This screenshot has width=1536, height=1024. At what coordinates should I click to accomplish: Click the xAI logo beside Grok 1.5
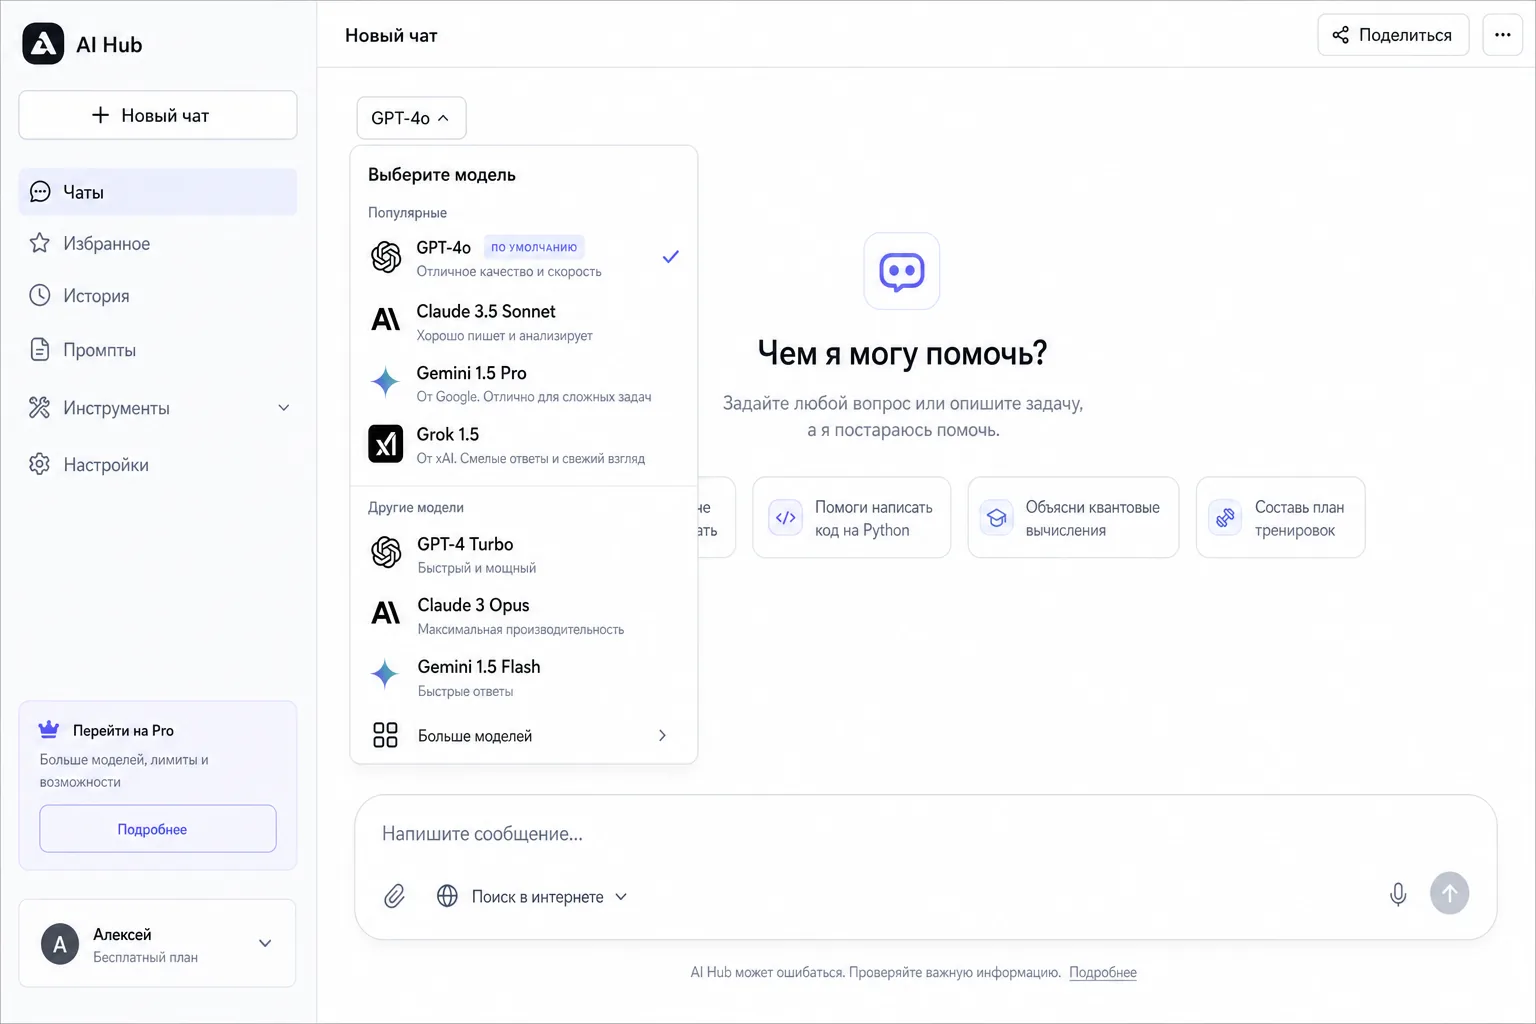(386, 443)
